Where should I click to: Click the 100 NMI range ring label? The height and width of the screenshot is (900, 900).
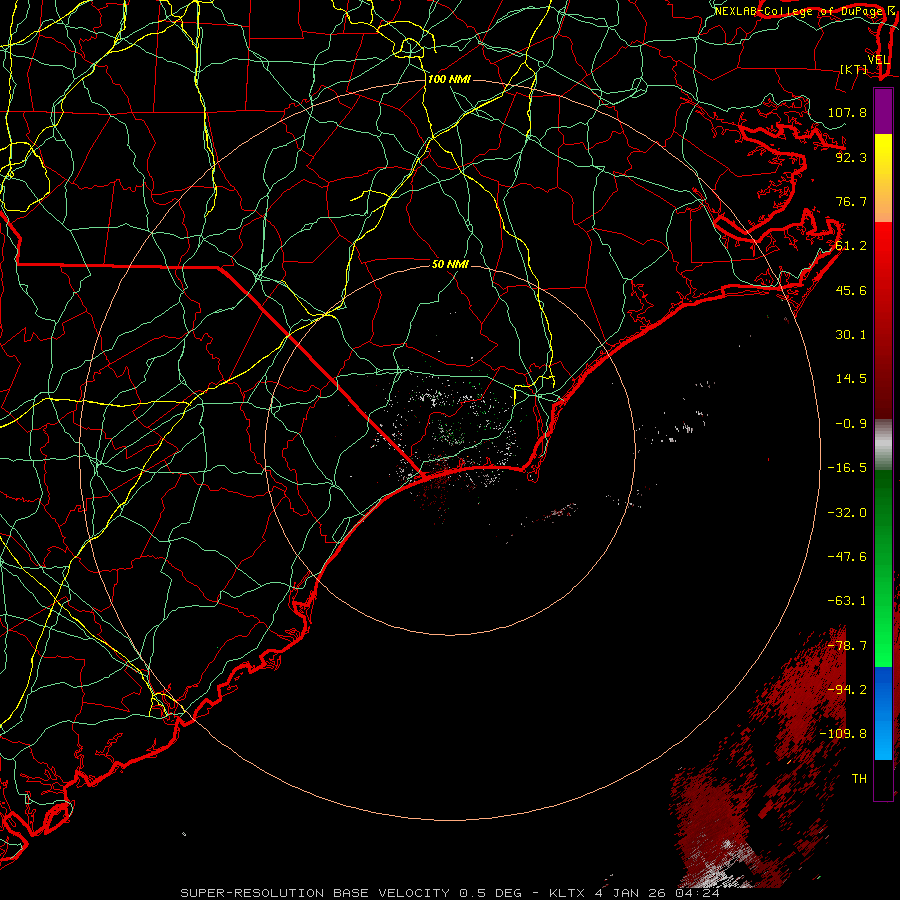point(449,79)
